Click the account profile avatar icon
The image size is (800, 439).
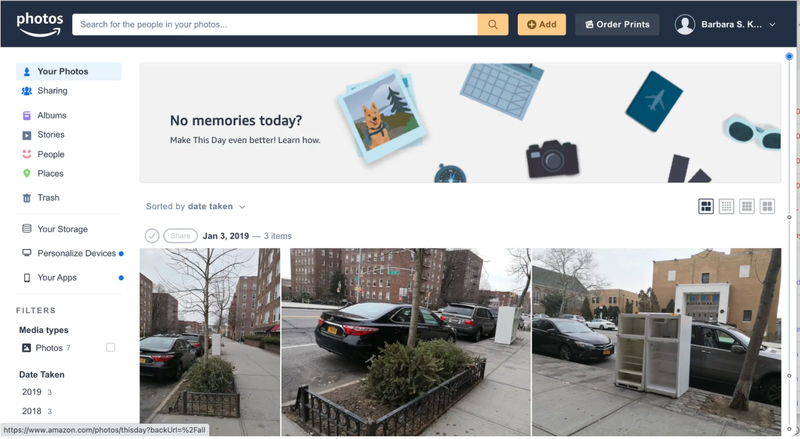click(x=685, y=25)
